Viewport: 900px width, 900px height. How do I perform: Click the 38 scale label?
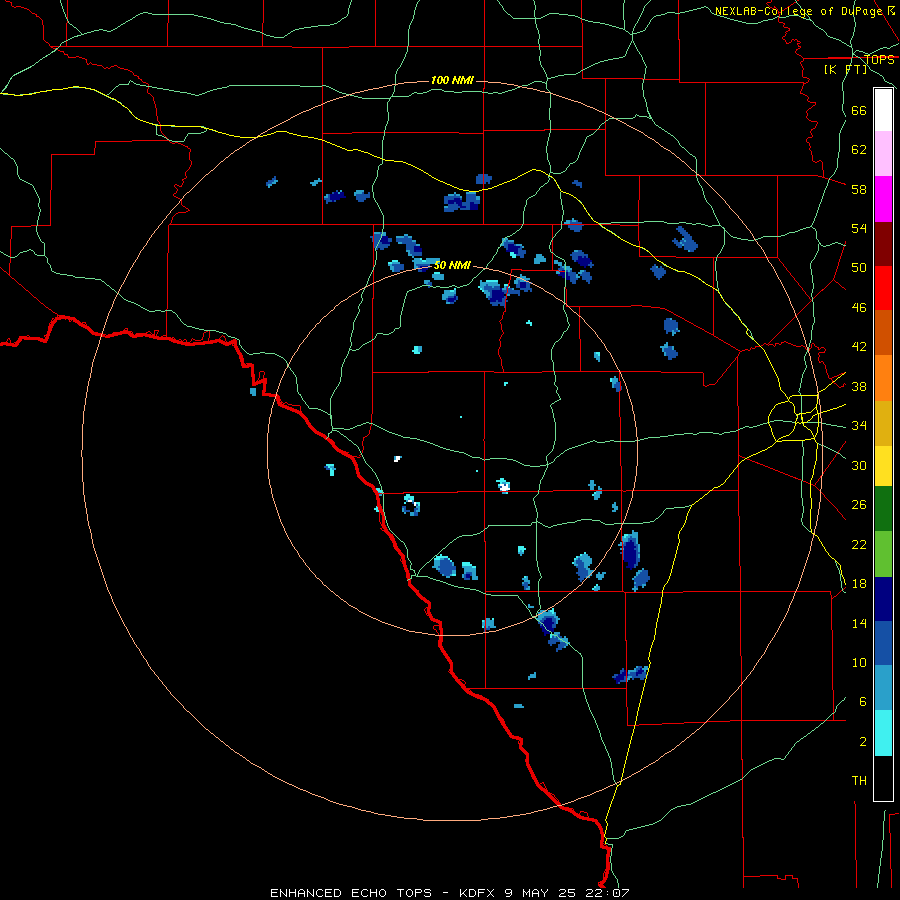coord(859,386)
